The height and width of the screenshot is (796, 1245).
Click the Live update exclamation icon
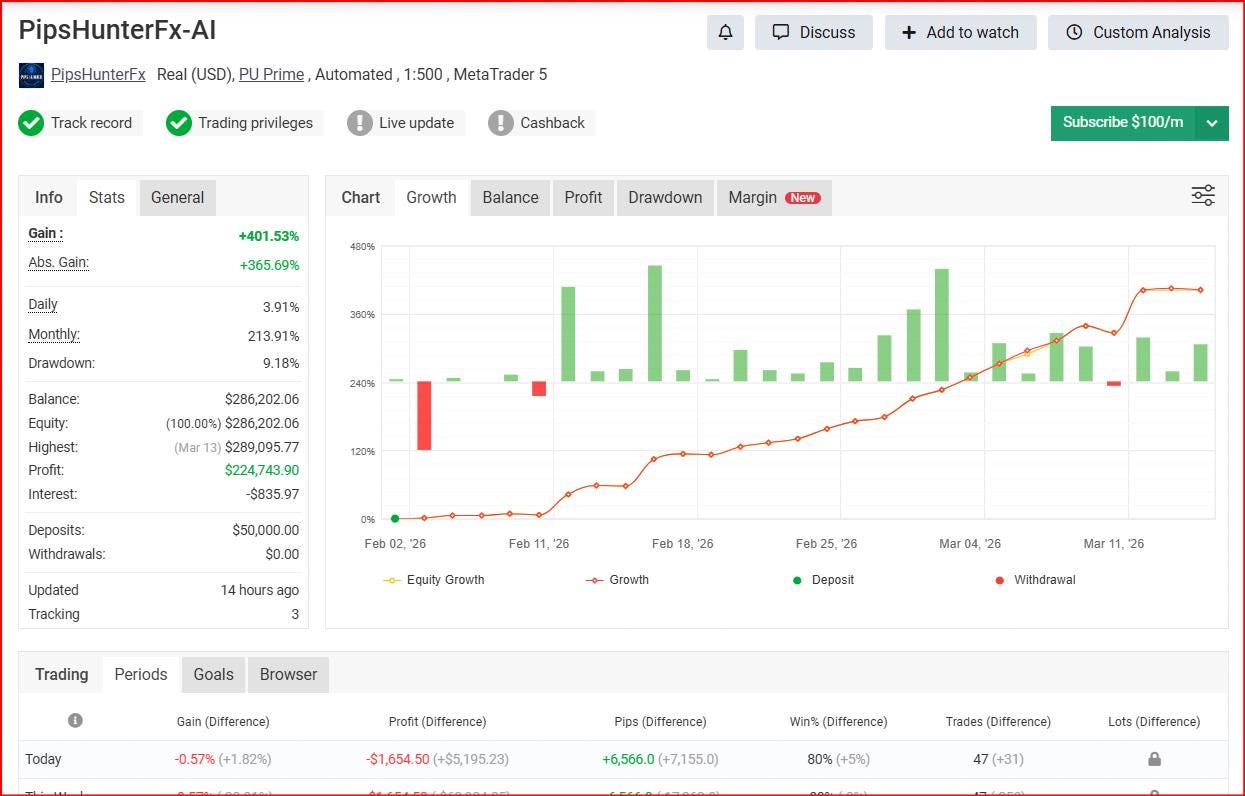pyautogui.click(x=359, y=123)
